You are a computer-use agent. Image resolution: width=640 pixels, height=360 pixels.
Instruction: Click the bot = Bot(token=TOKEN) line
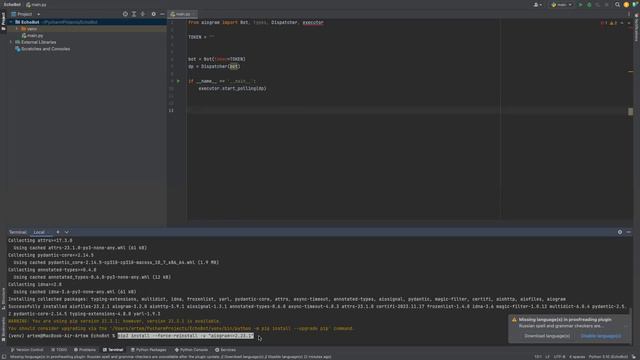click(x=217, y=59)
